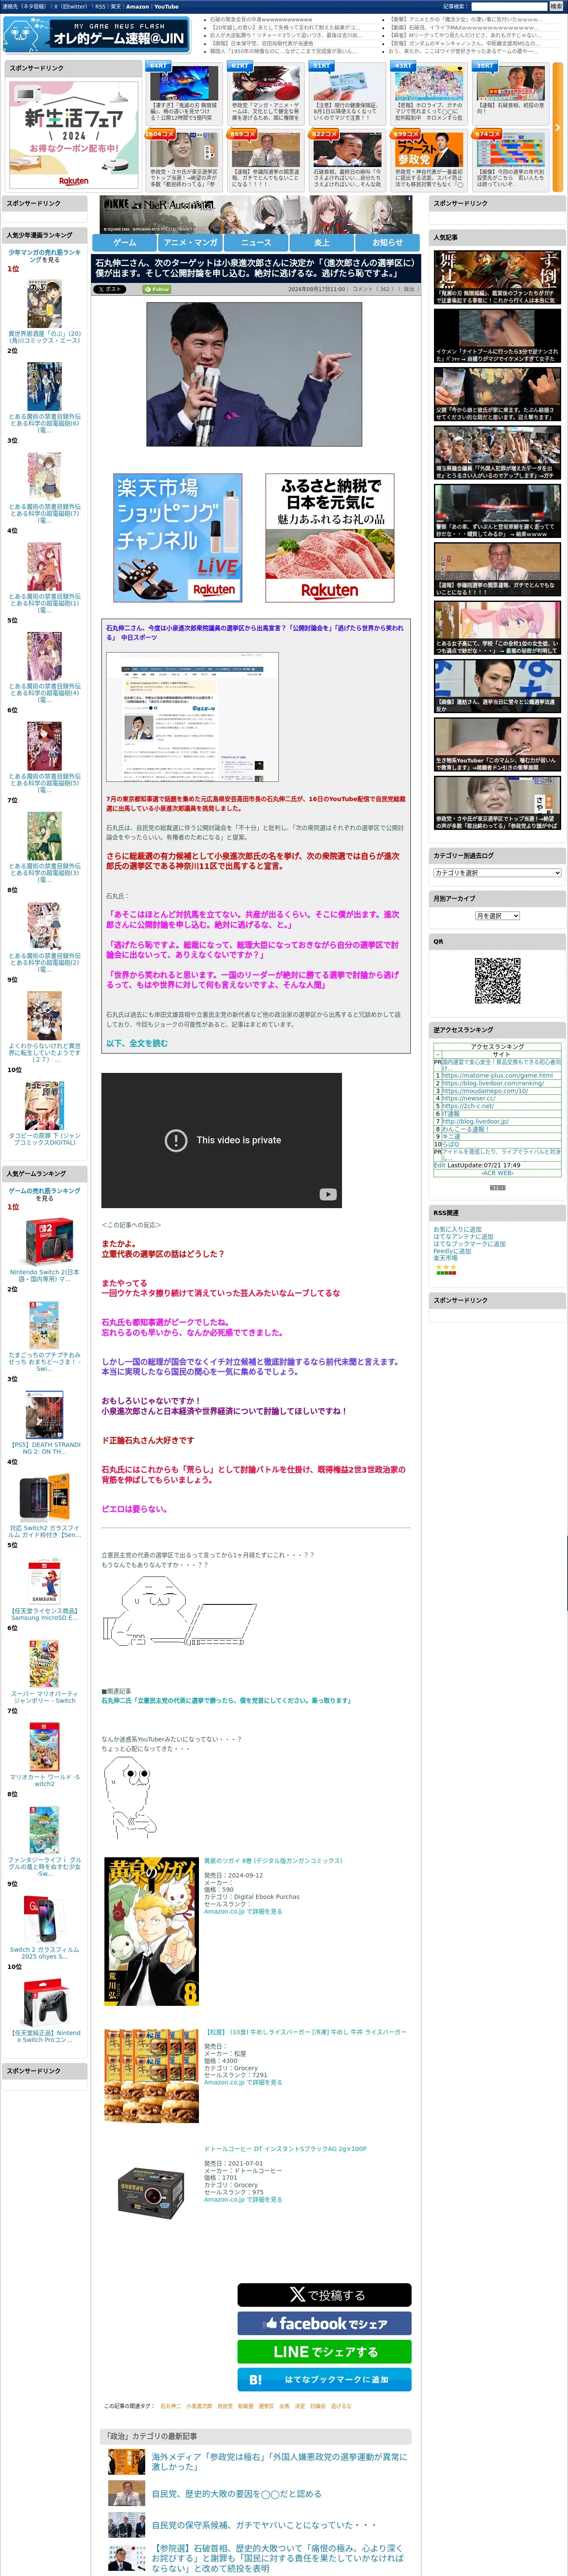Click the Edit link in access ranking
The width and height of the screenshot is (568, 2576).
point(439,1165)
